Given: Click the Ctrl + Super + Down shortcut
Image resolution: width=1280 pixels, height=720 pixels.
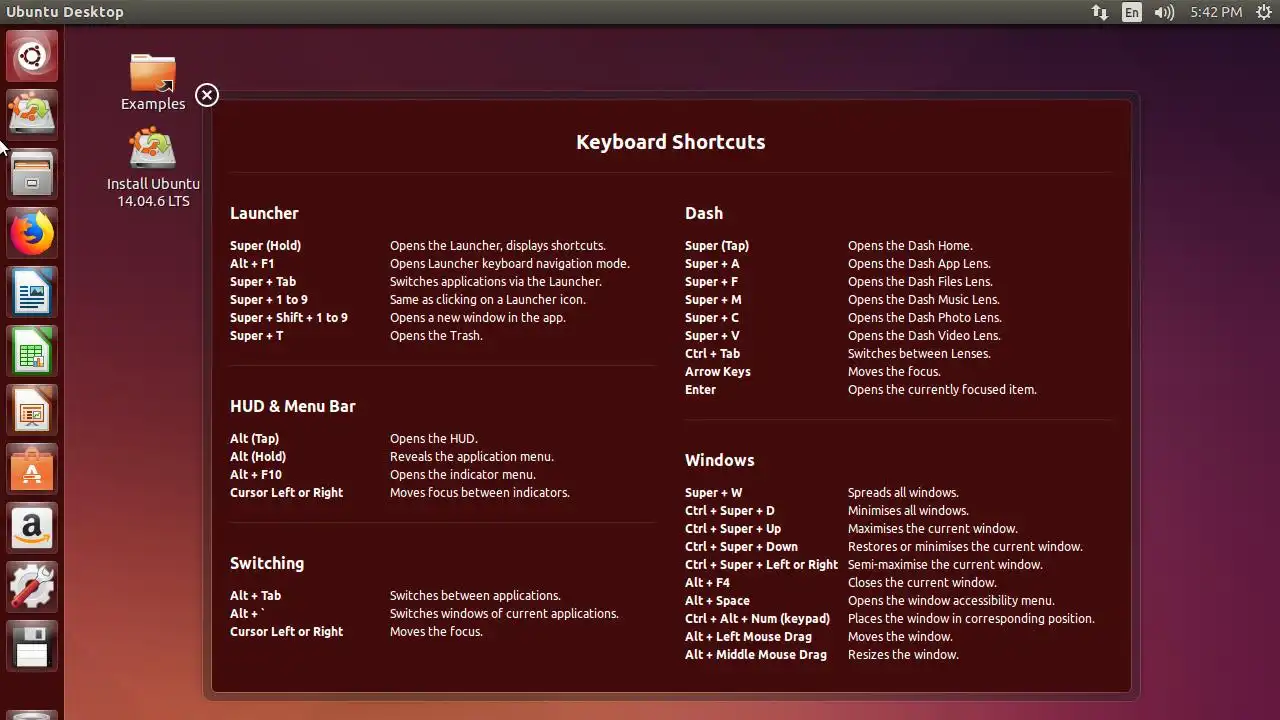Looking at the screenshot, I should pyautogui.click(x=741, y=547).
